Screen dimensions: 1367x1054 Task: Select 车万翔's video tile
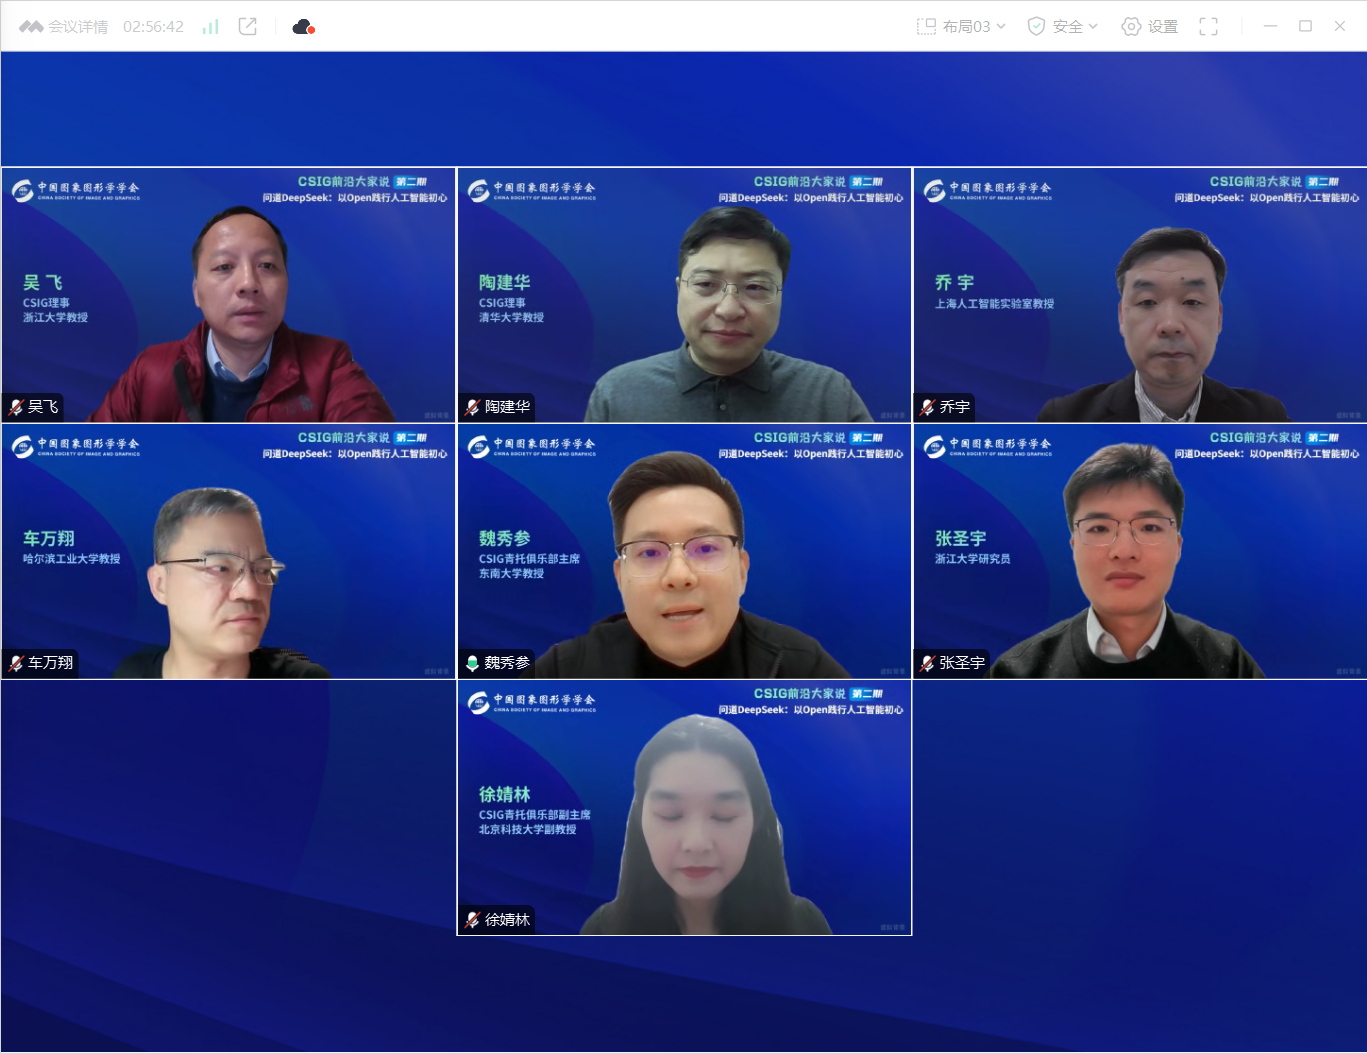pos(229,551)
